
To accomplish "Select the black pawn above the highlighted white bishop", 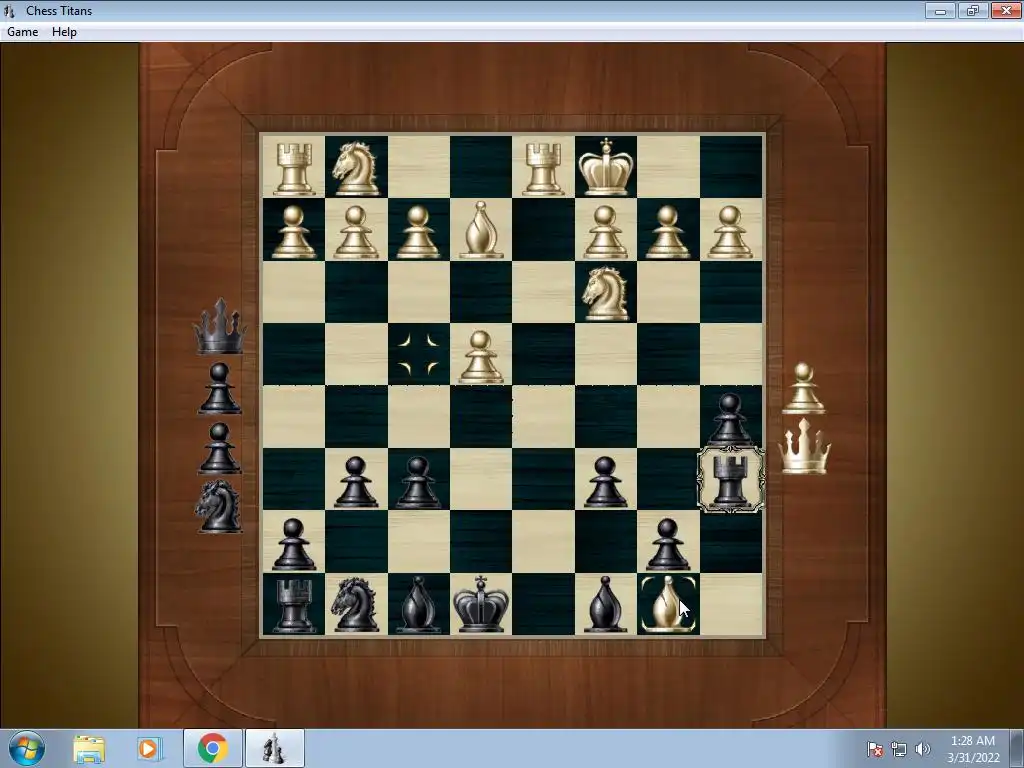I will point(667,544).
